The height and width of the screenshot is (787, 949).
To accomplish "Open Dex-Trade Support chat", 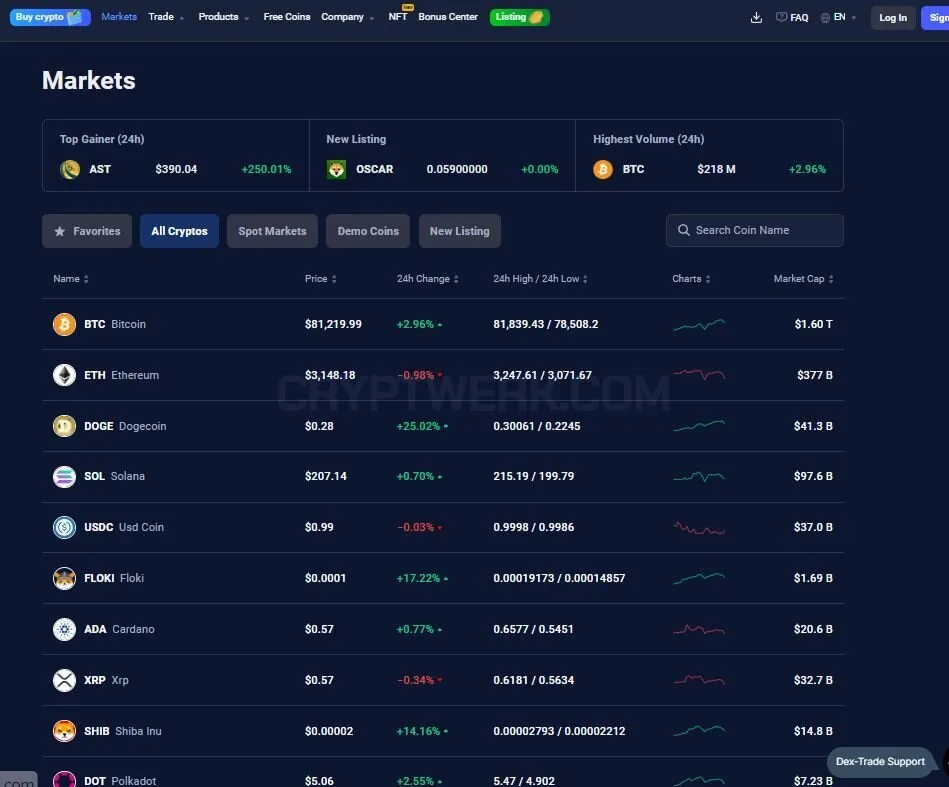I will coord(880,762).
